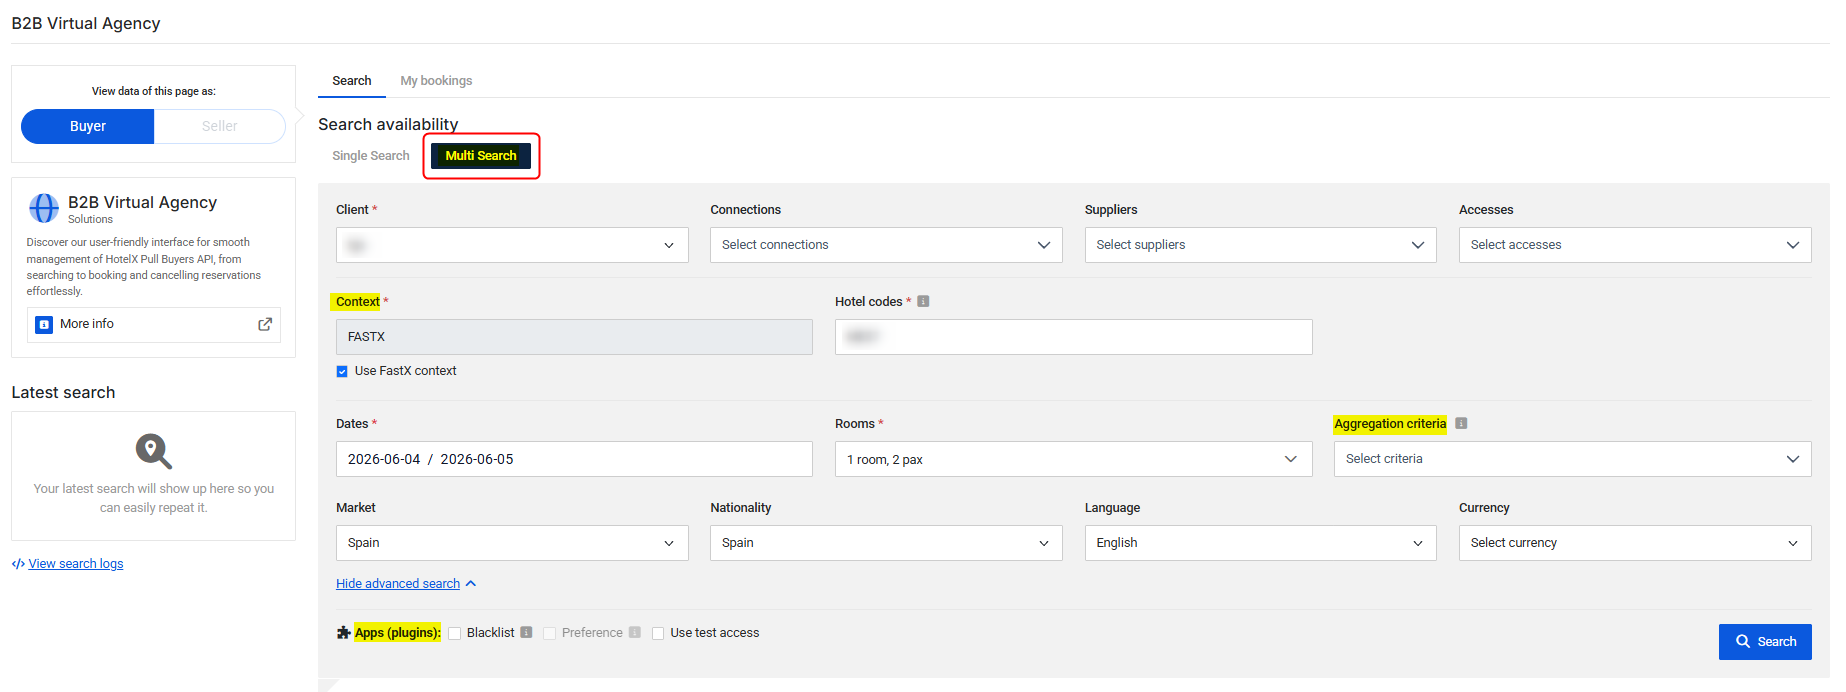Click the B2B Virtual Agency page title

(86, 23)
